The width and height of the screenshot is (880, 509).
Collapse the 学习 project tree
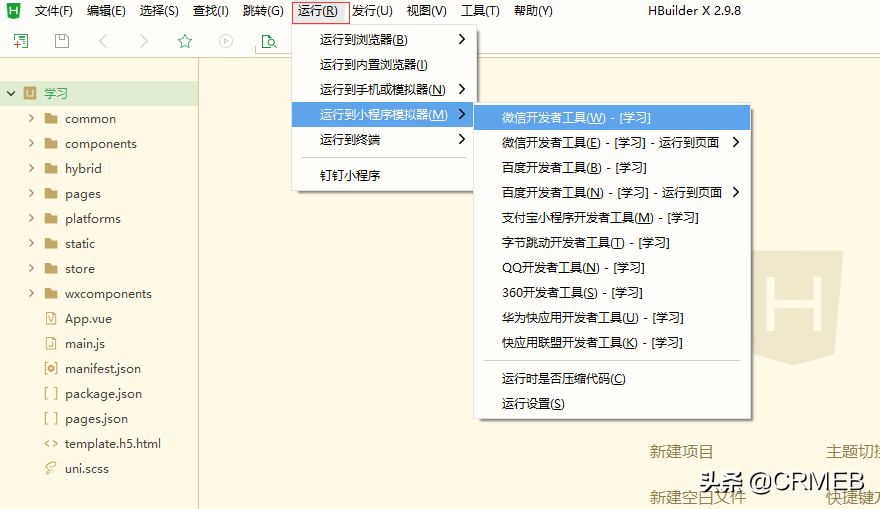[11, 93]
